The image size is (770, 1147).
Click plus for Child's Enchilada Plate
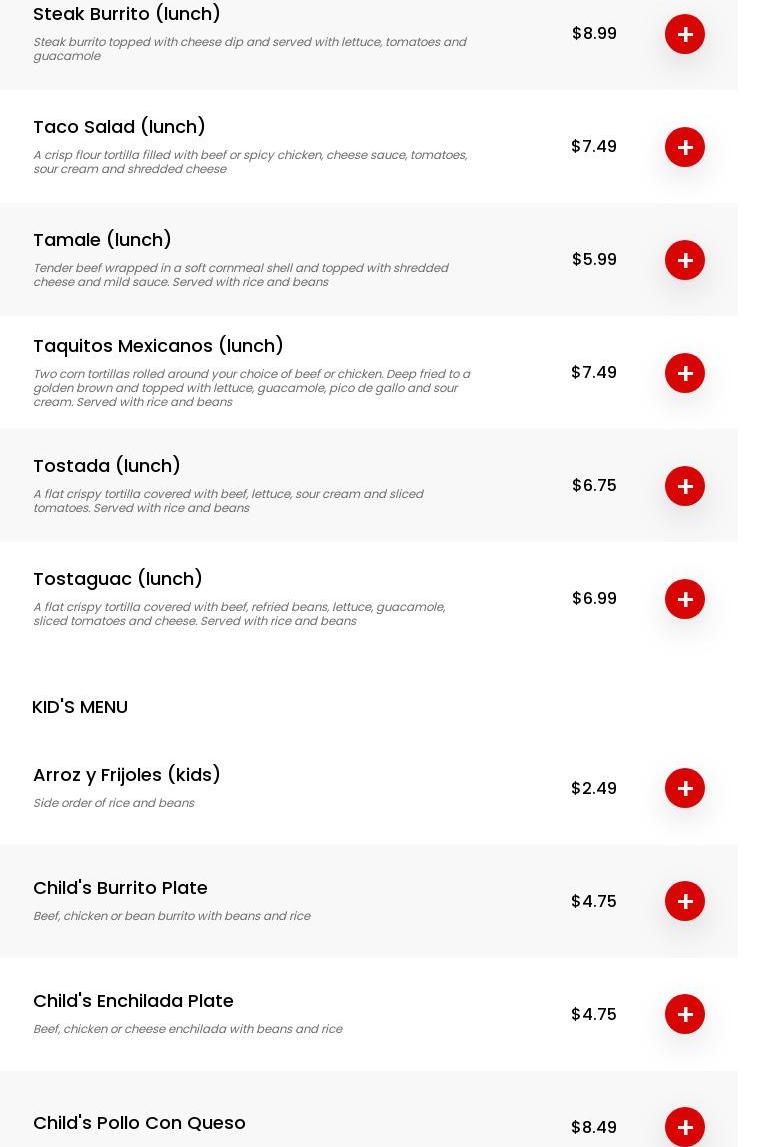click(x=685, y=1014)
